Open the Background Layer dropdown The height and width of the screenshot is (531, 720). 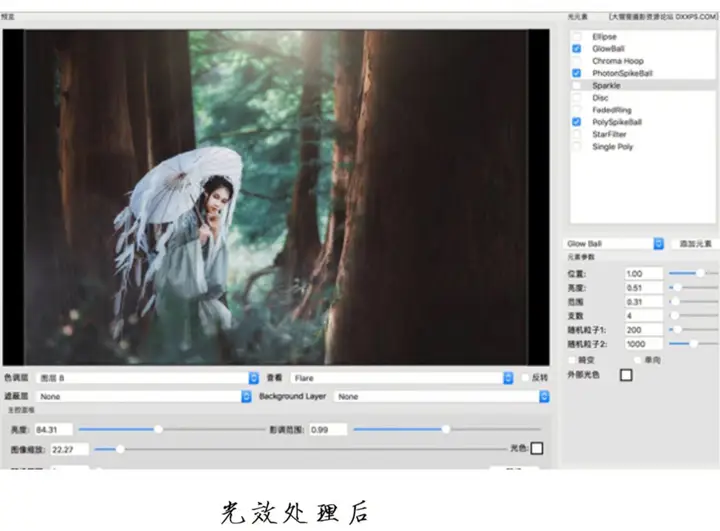(441, 397)
